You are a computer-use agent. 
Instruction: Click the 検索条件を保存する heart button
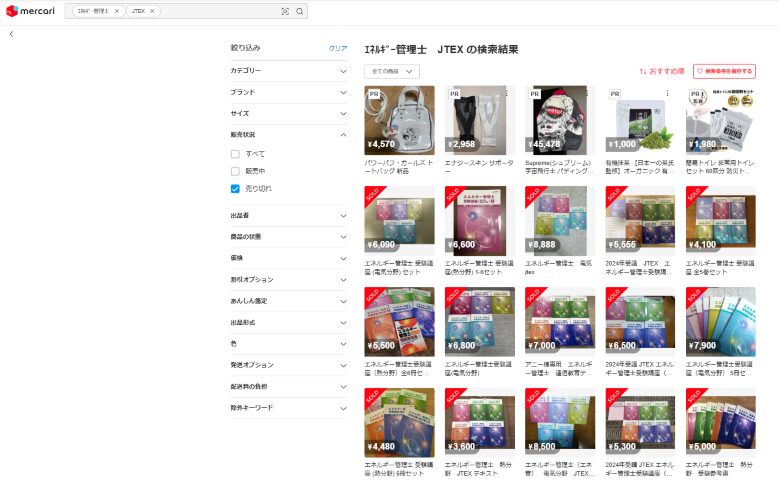725,71
